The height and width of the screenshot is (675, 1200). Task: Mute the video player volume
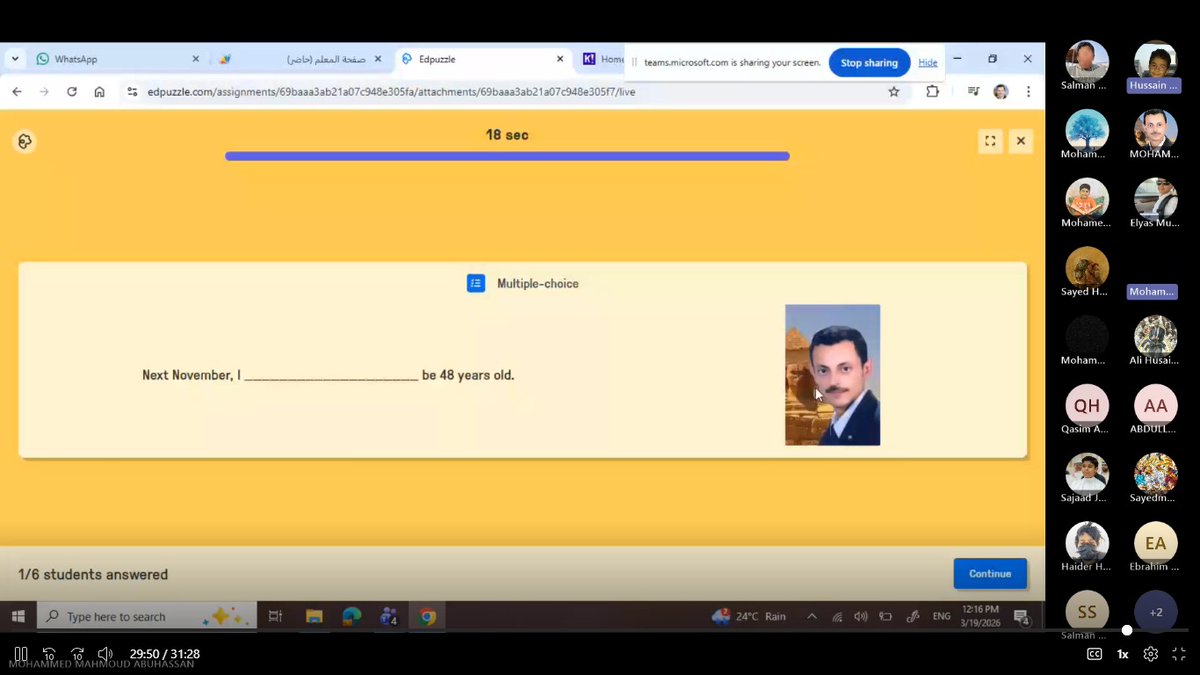click(x=105, y=654)
